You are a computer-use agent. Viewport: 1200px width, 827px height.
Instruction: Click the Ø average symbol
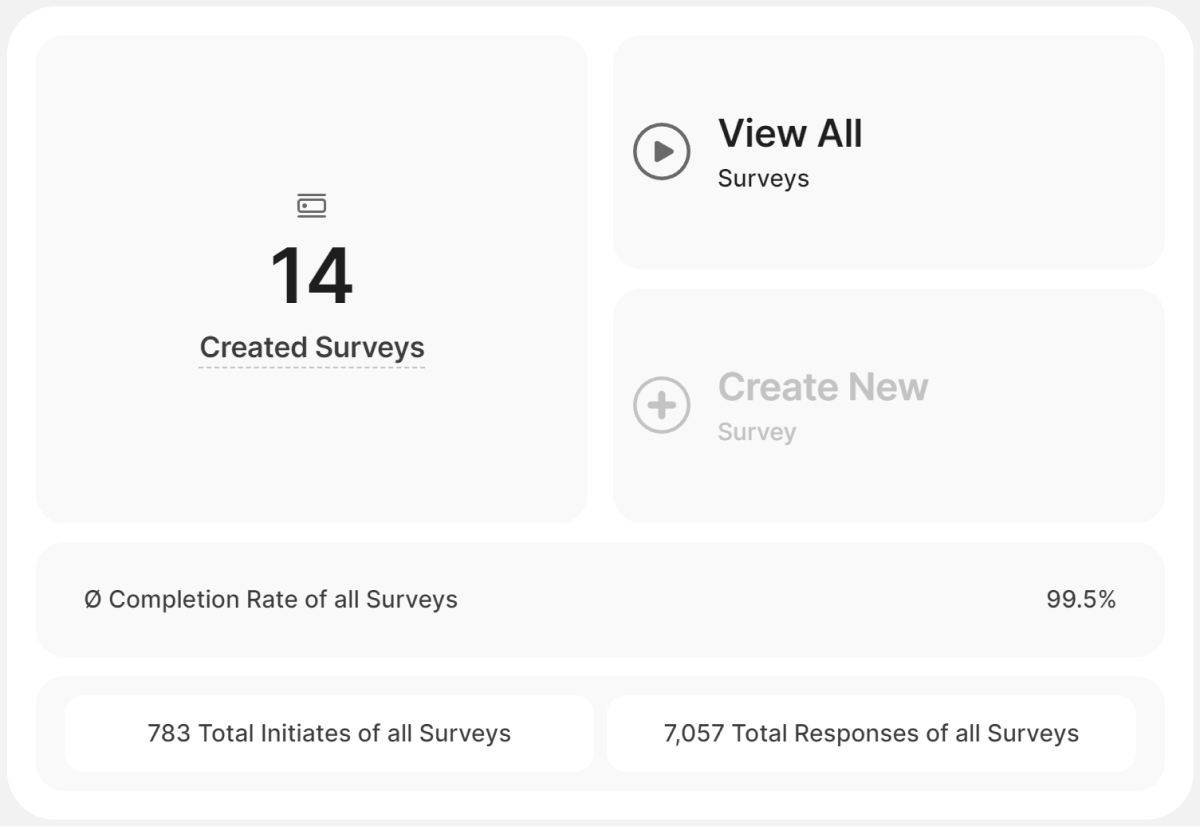click(92, 600)
